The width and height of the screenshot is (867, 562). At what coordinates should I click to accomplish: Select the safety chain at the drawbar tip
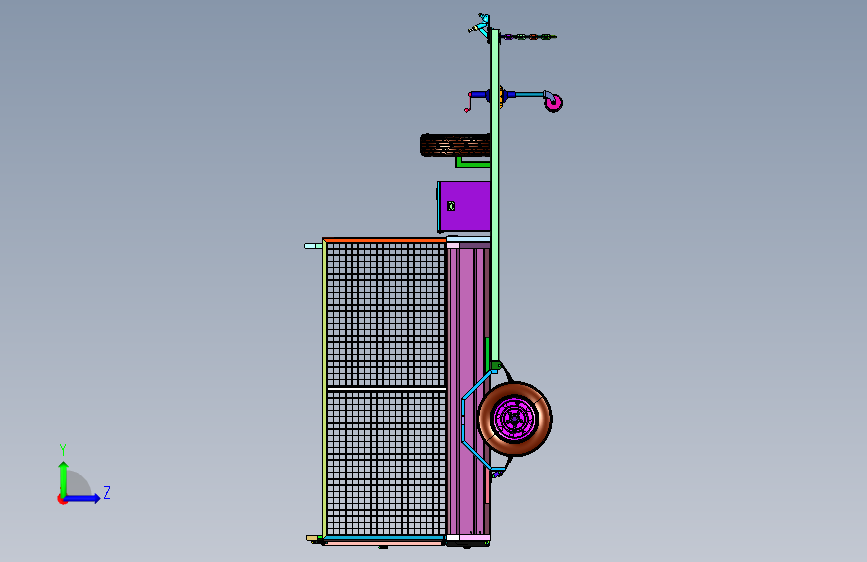coord(529,37)
